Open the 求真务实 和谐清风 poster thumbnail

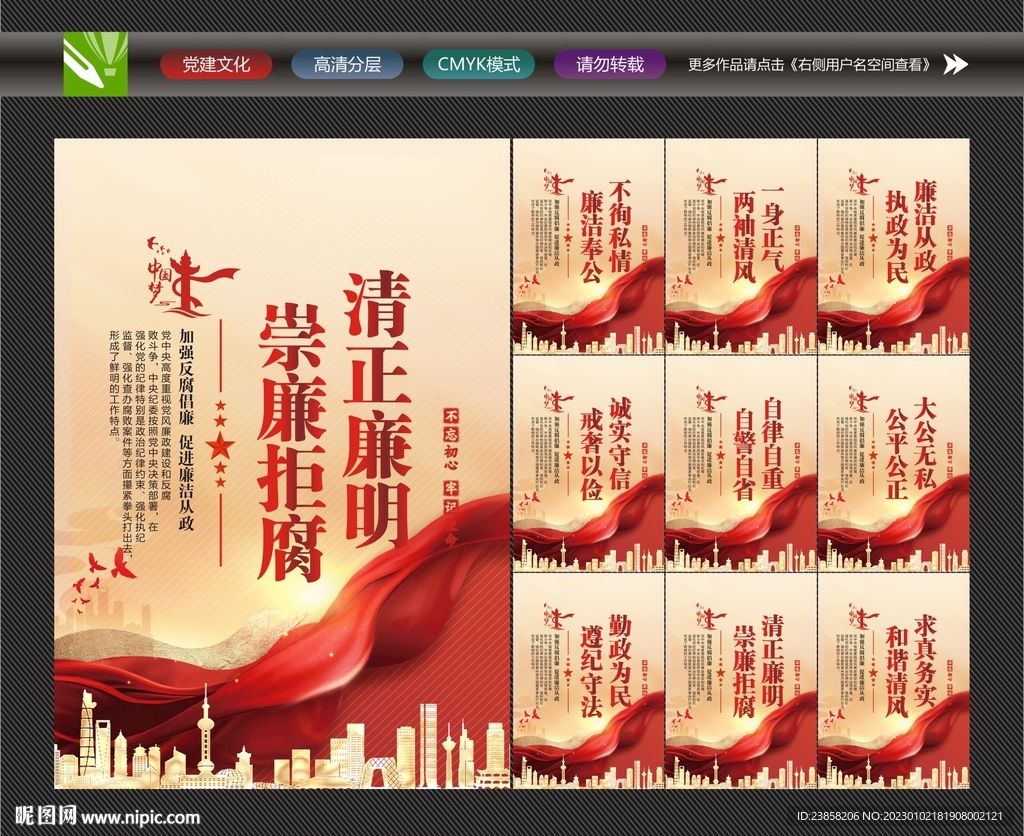(x=893, y=681)
